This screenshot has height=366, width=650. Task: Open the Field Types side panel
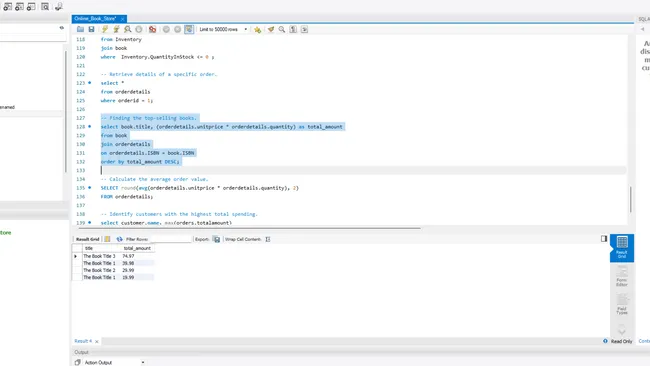(622, 305)
